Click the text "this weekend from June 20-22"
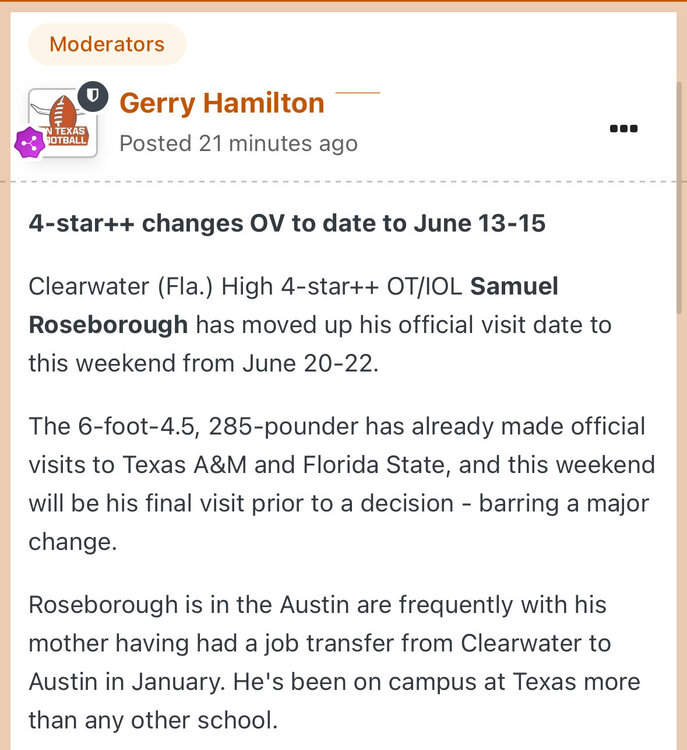This screenshot has width=687, height=750. 204,362
